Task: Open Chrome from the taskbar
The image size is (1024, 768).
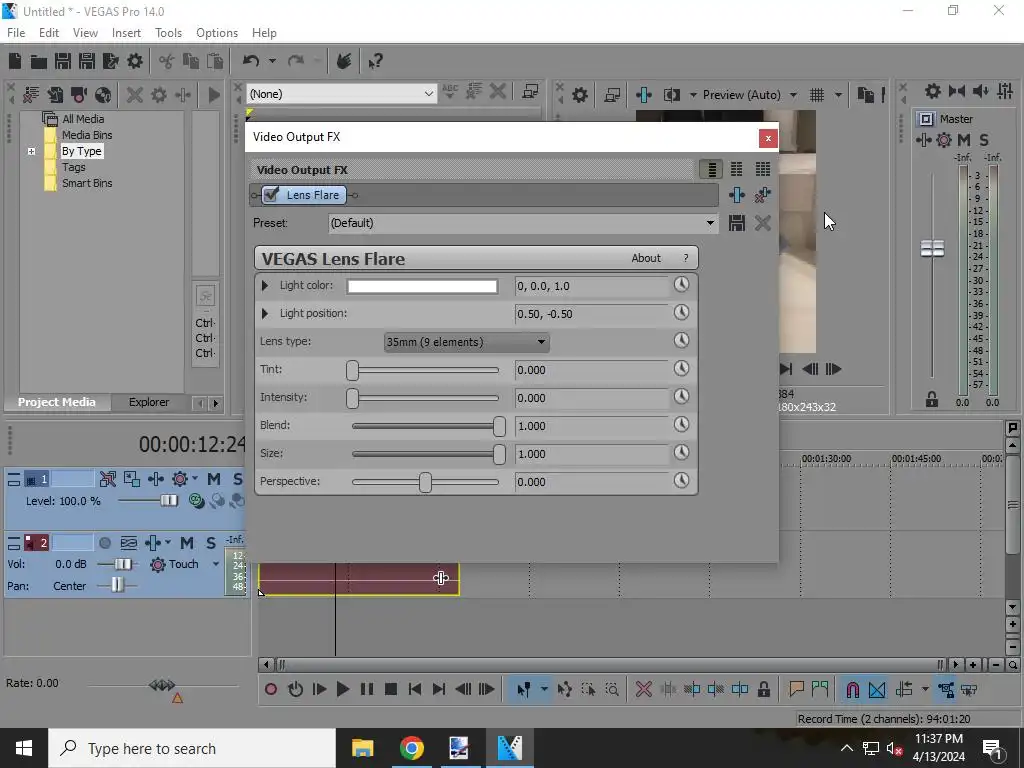Action: [412, 748]
